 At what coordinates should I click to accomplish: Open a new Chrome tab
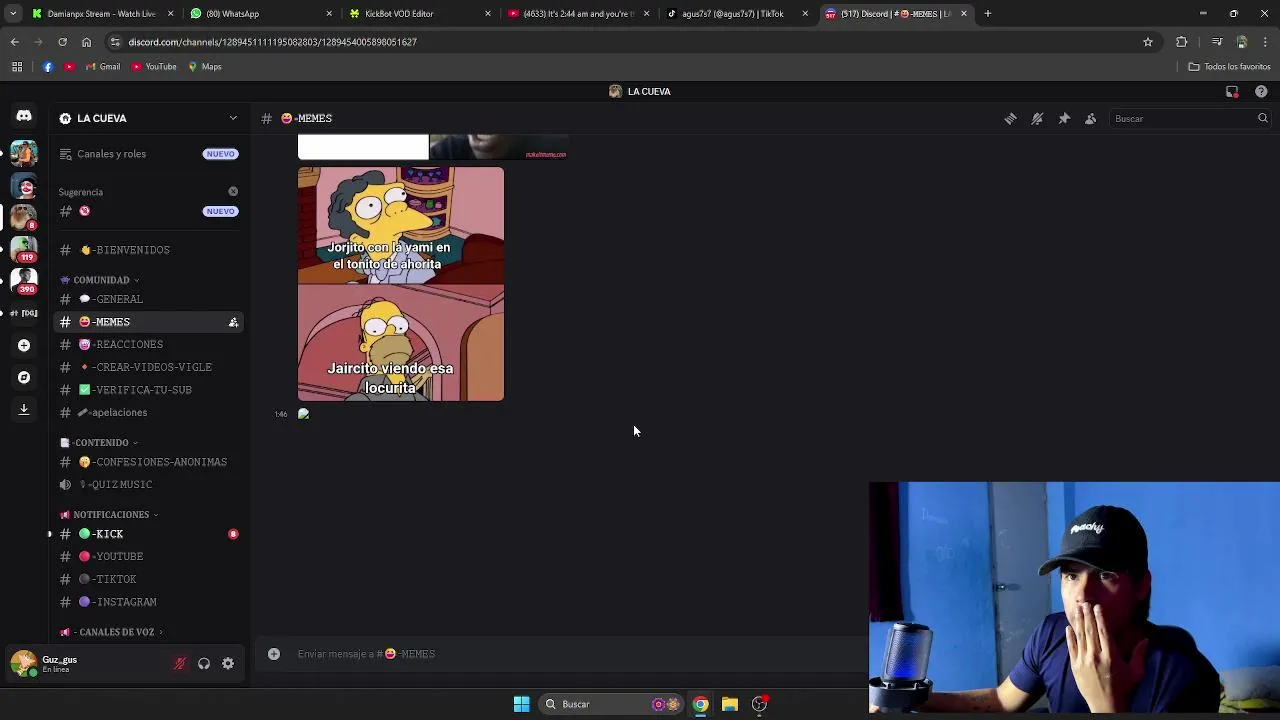(x=987, y=14)
